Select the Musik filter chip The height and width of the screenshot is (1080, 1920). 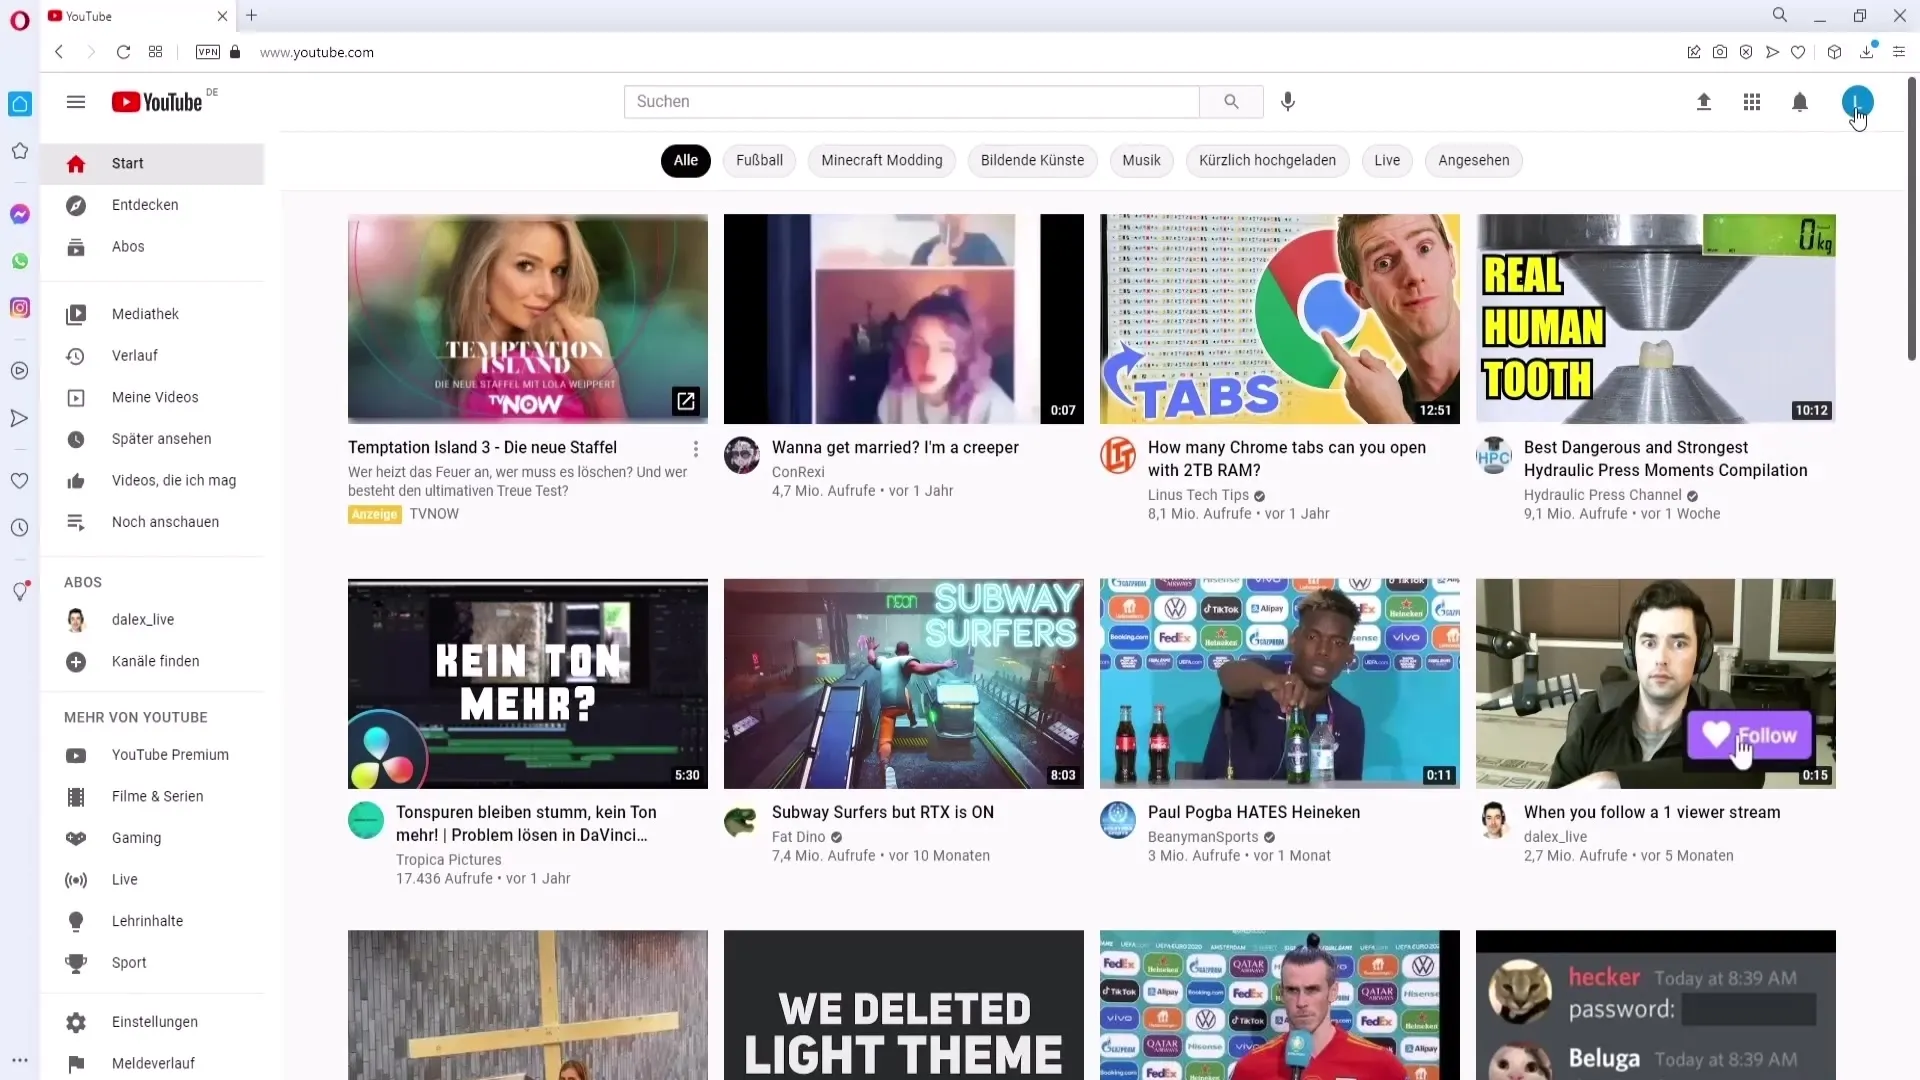1141,160
